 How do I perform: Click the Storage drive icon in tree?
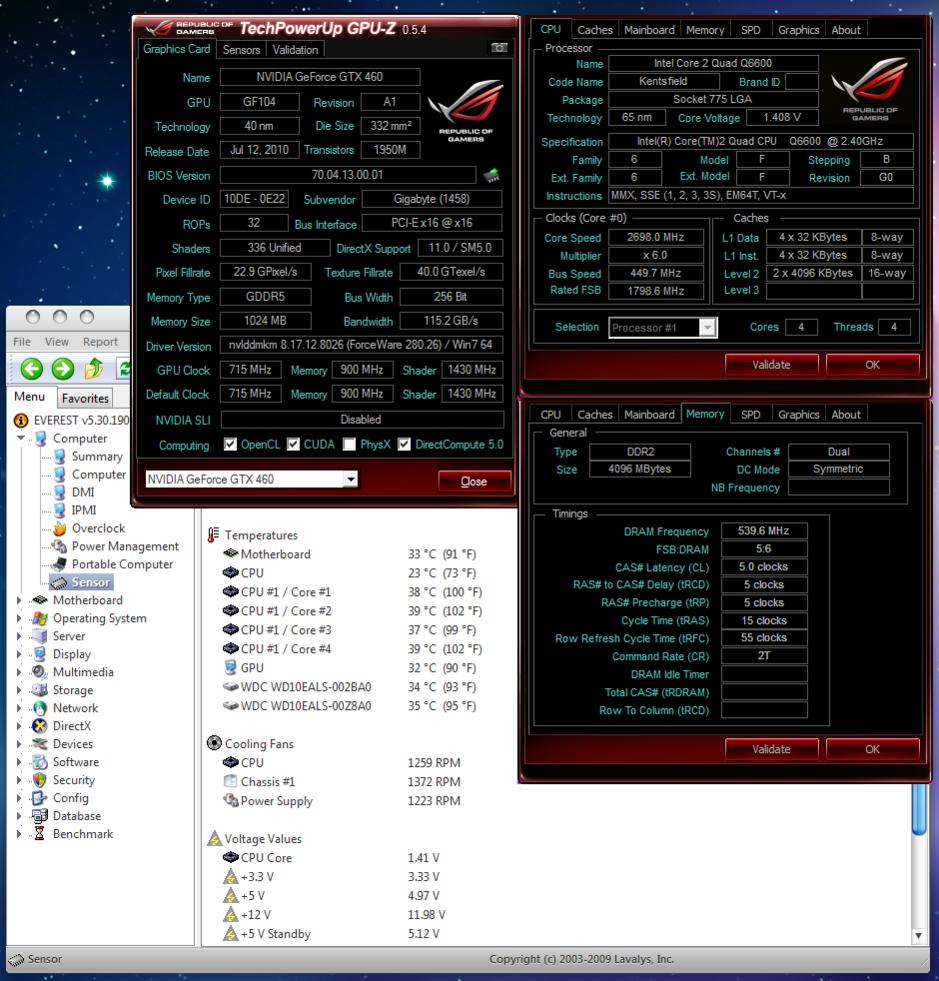pos(40,690)
